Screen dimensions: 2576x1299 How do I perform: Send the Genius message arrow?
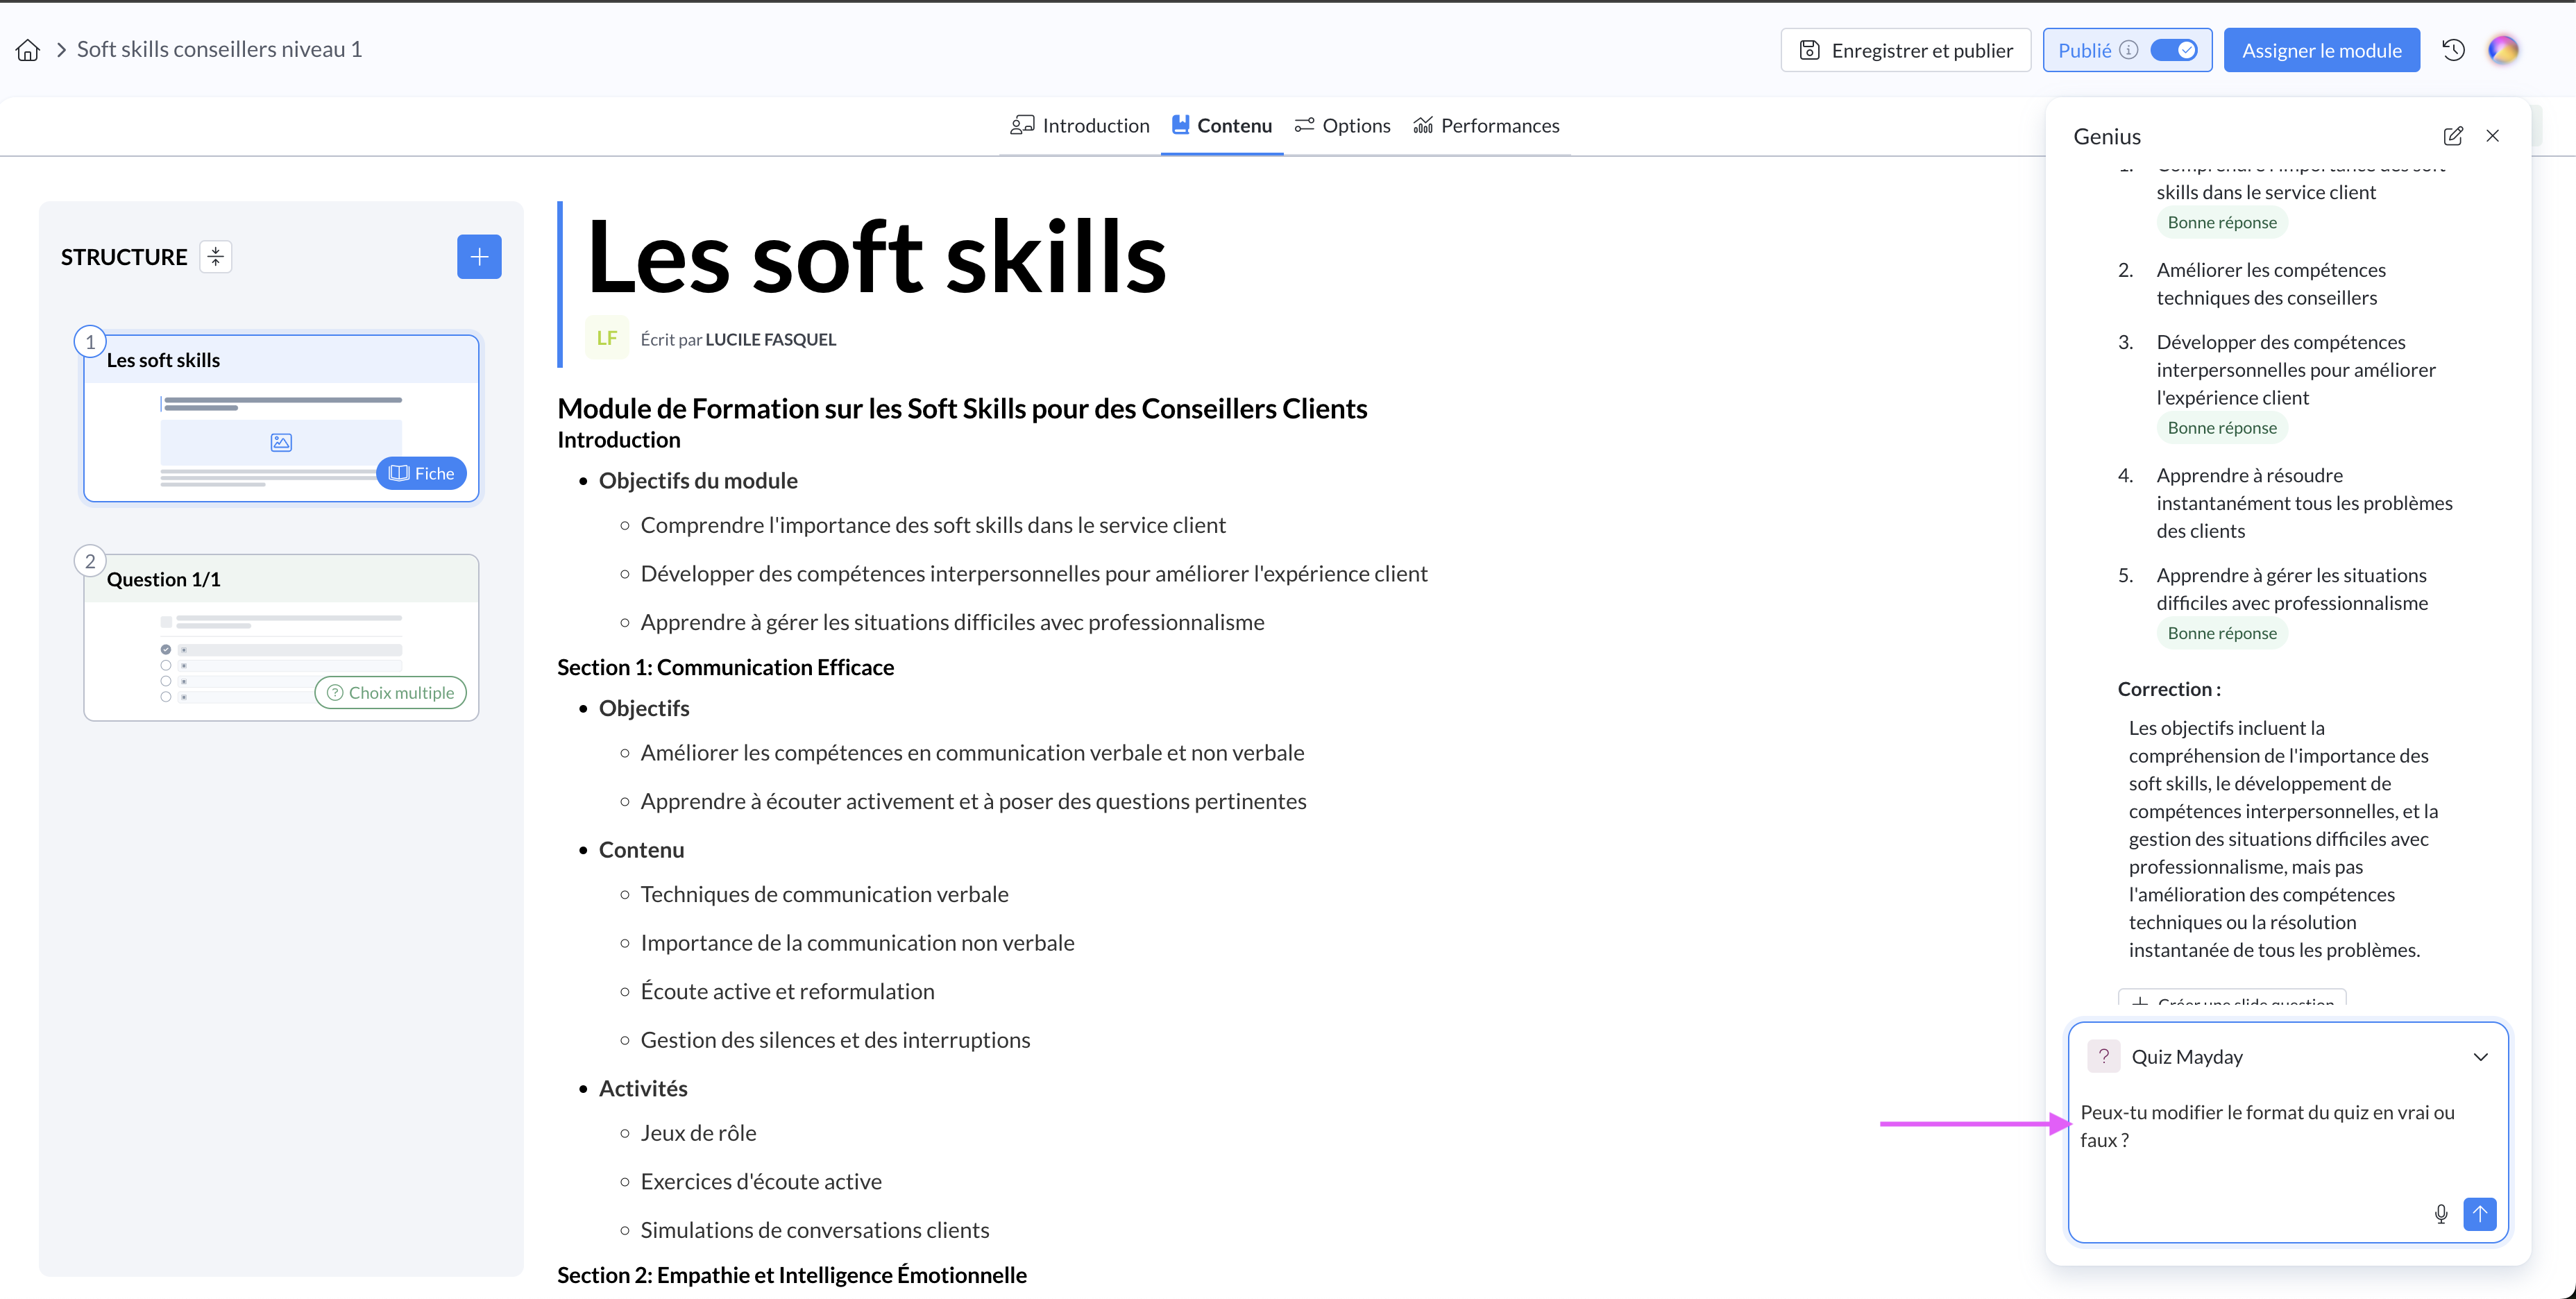point(2479,1213)
